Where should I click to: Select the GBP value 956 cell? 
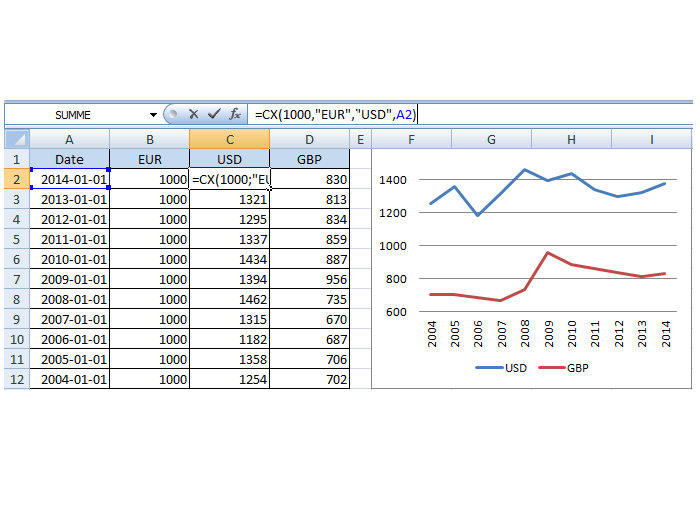pyautogui.click(x=309, y=279)
